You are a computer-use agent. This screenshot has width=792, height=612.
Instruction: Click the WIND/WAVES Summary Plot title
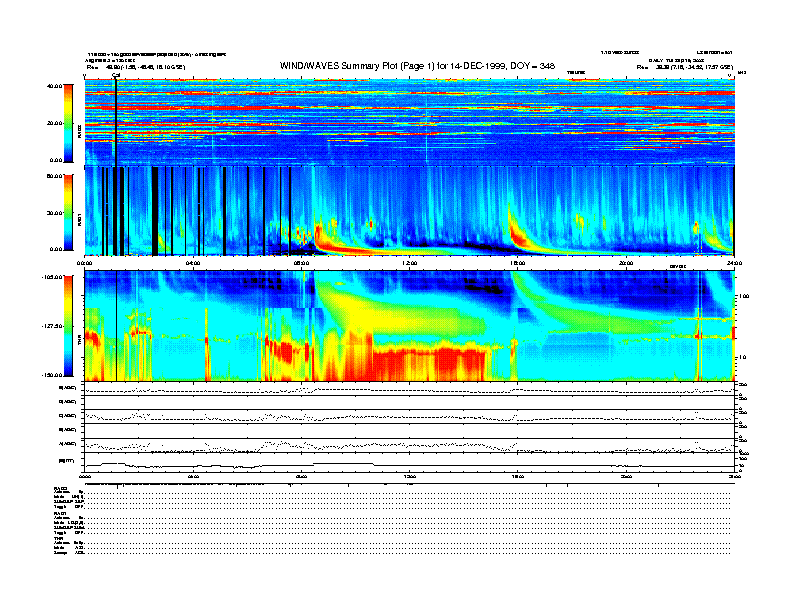(417, 66)
